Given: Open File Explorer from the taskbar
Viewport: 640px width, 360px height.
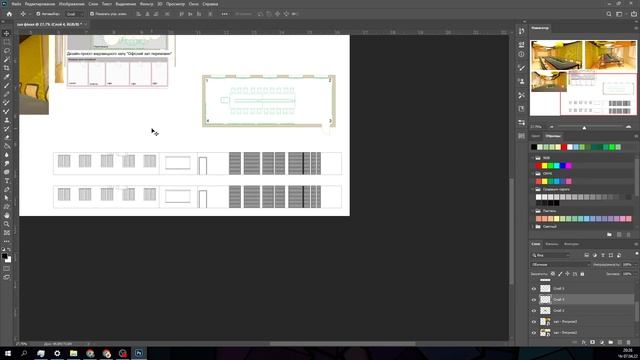Looking at the screenshot, I should [73, 353].
